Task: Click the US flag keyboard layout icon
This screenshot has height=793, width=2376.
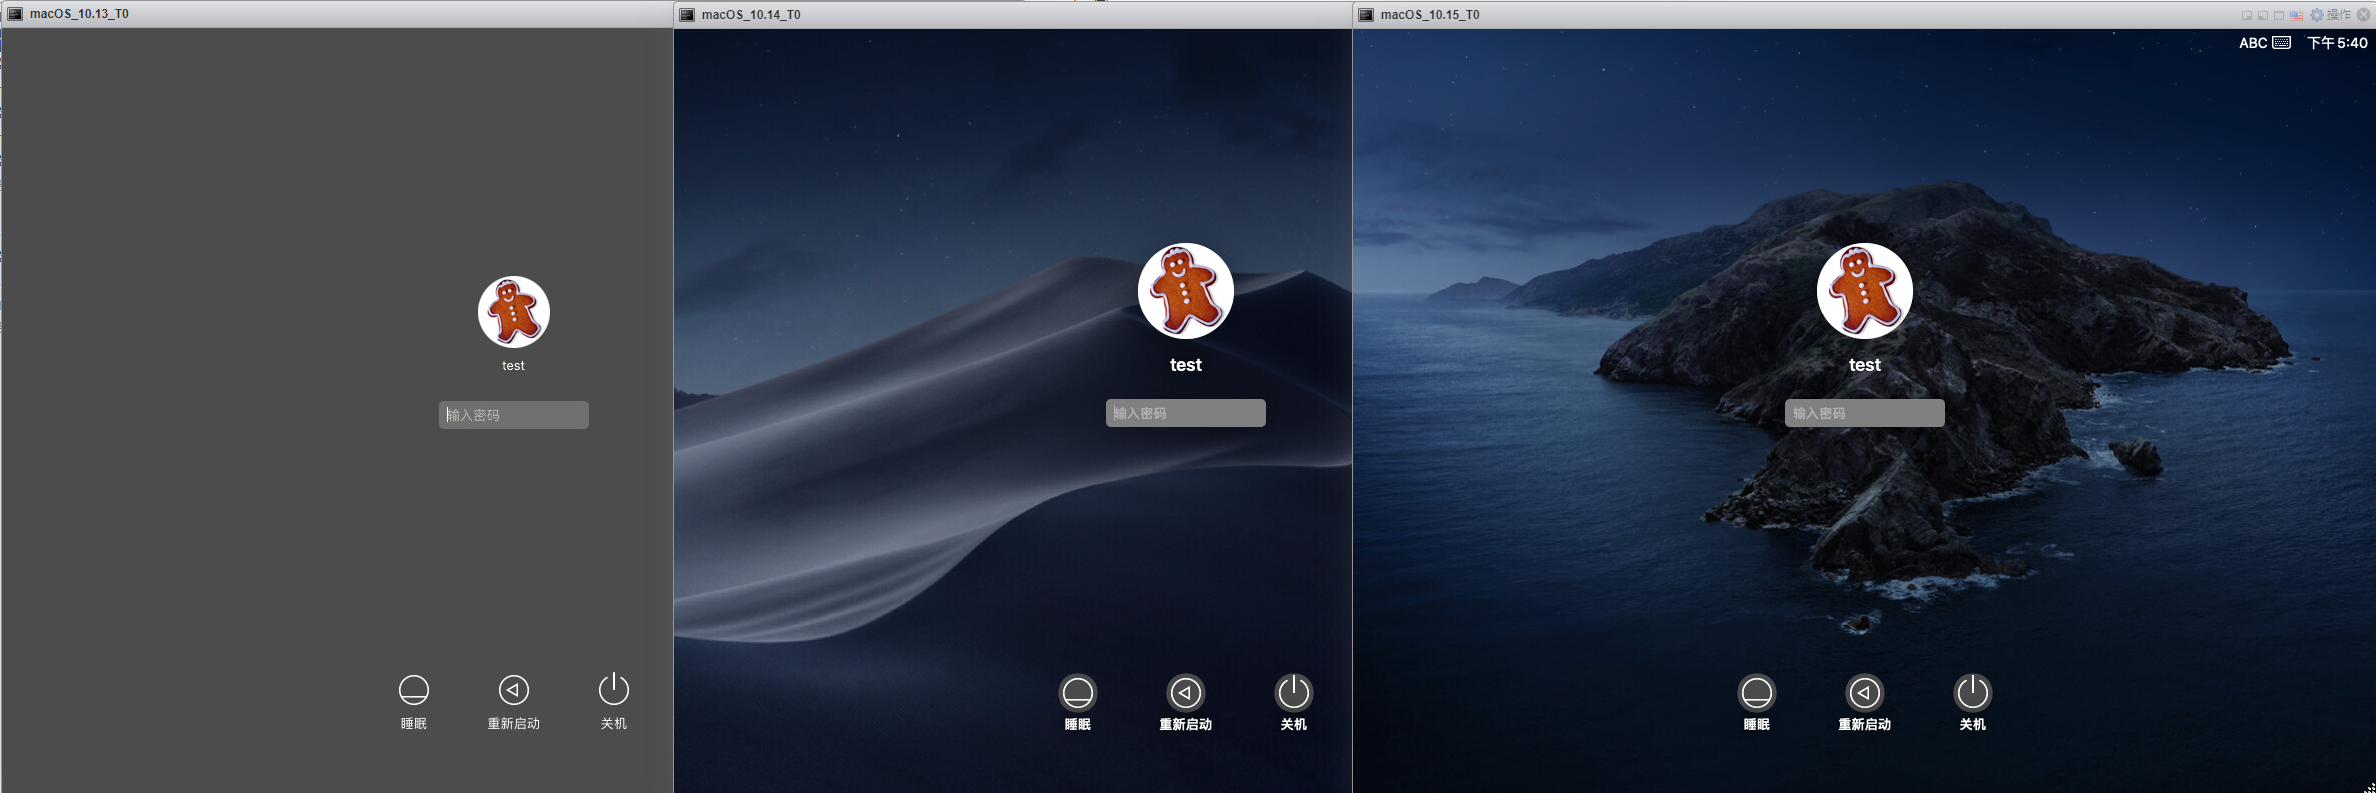Action: (2296, 16)
